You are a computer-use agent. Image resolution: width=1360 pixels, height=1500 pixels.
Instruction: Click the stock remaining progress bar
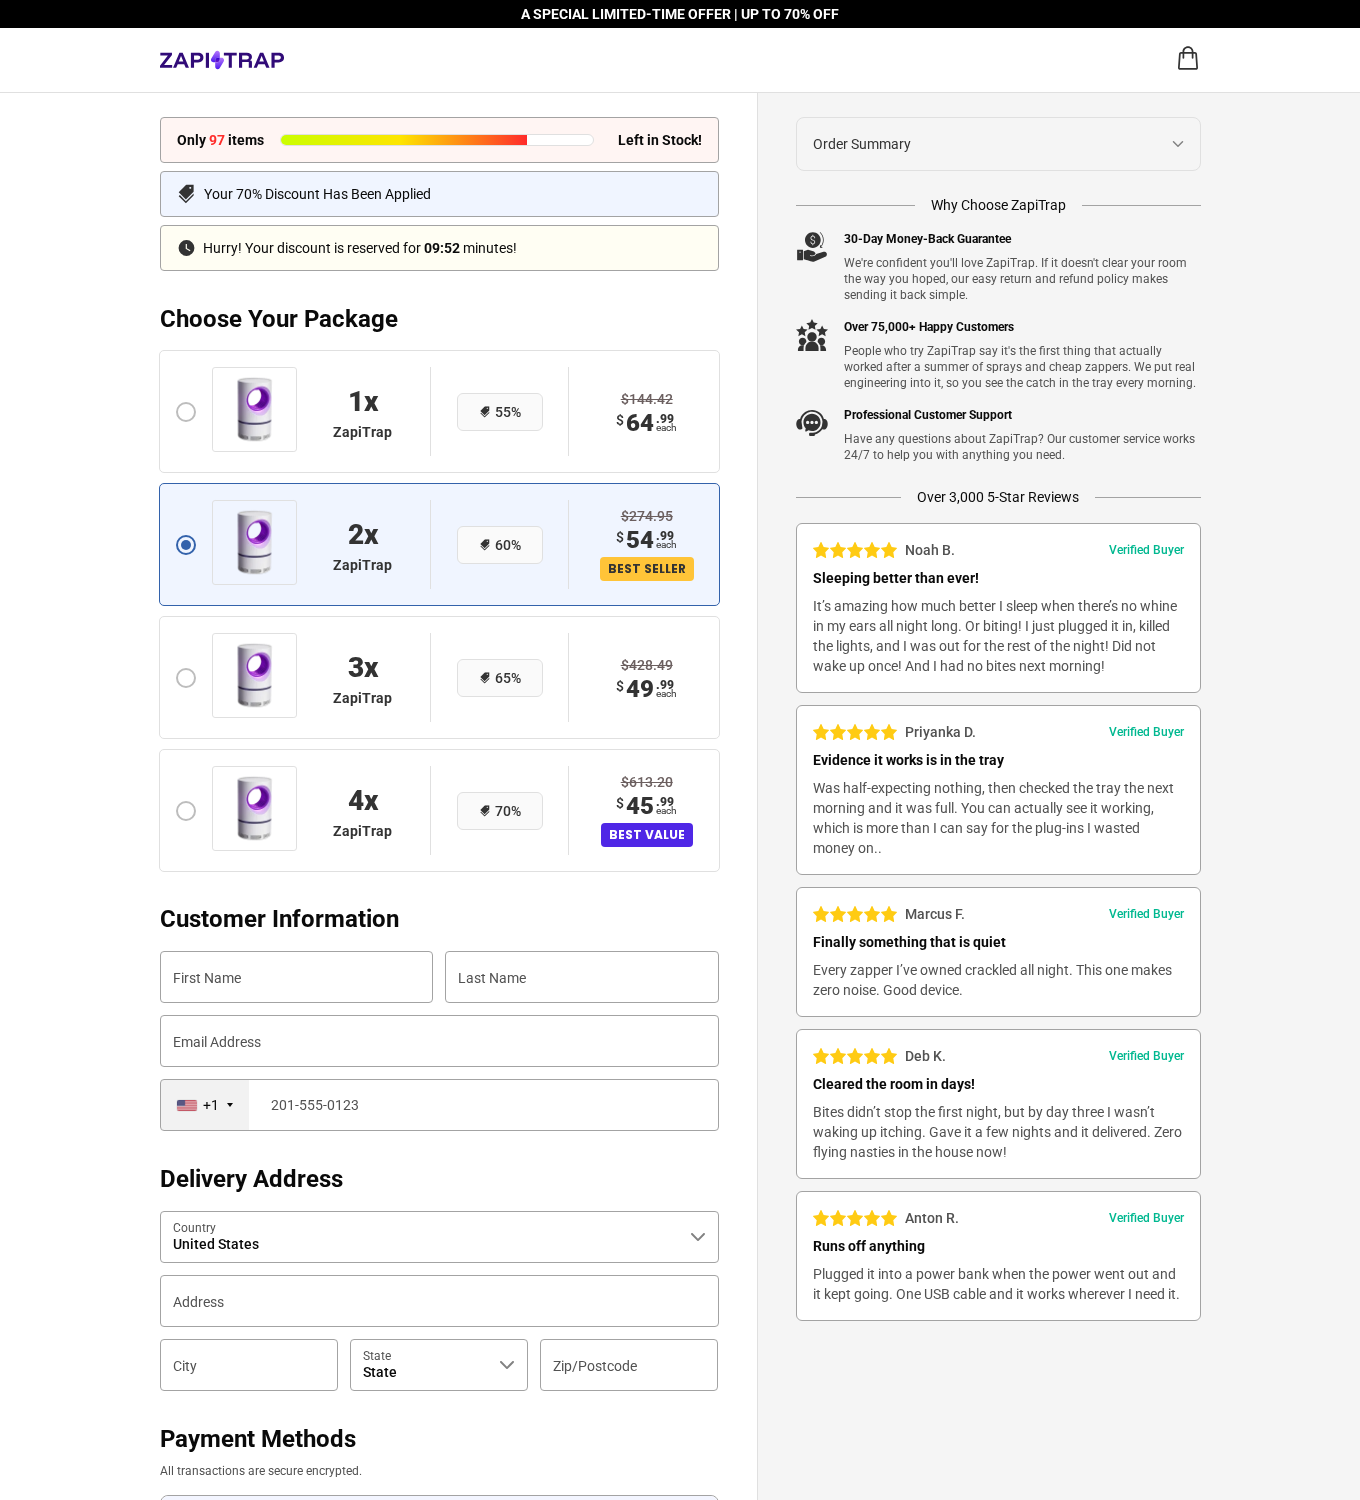[x=437, y=140]
